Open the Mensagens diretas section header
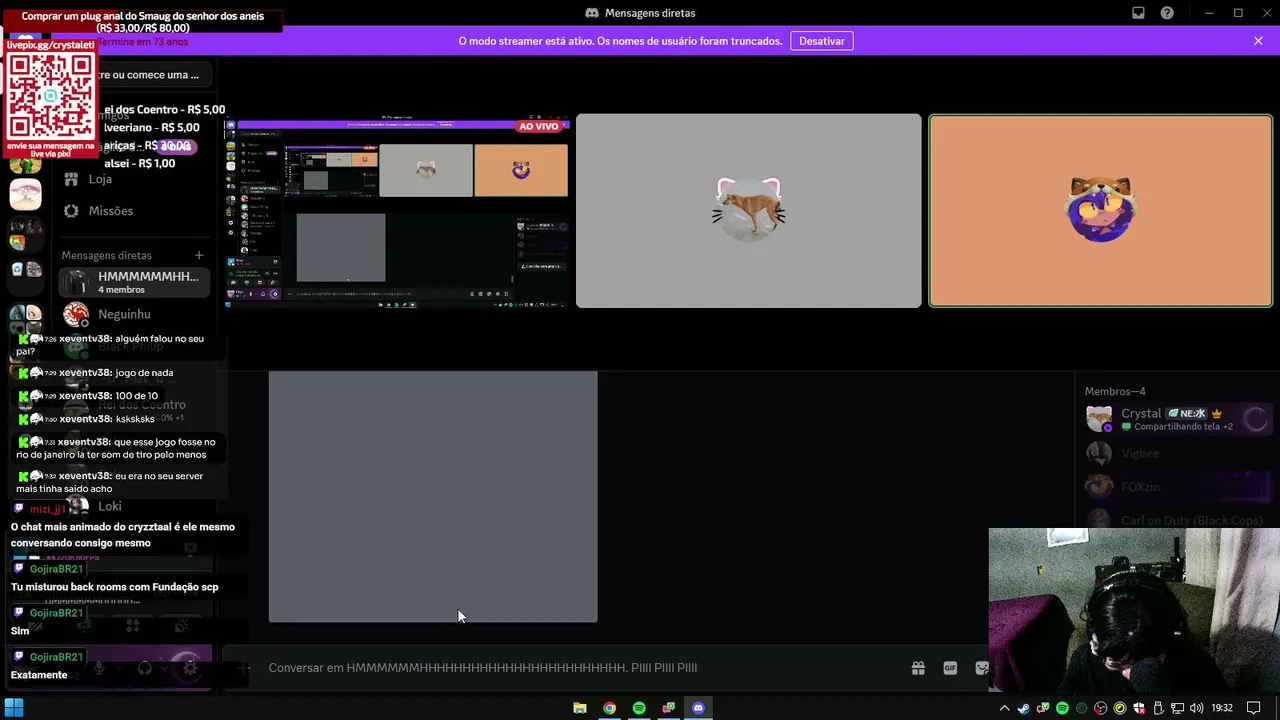The image size is (1280, 720). 106,255
